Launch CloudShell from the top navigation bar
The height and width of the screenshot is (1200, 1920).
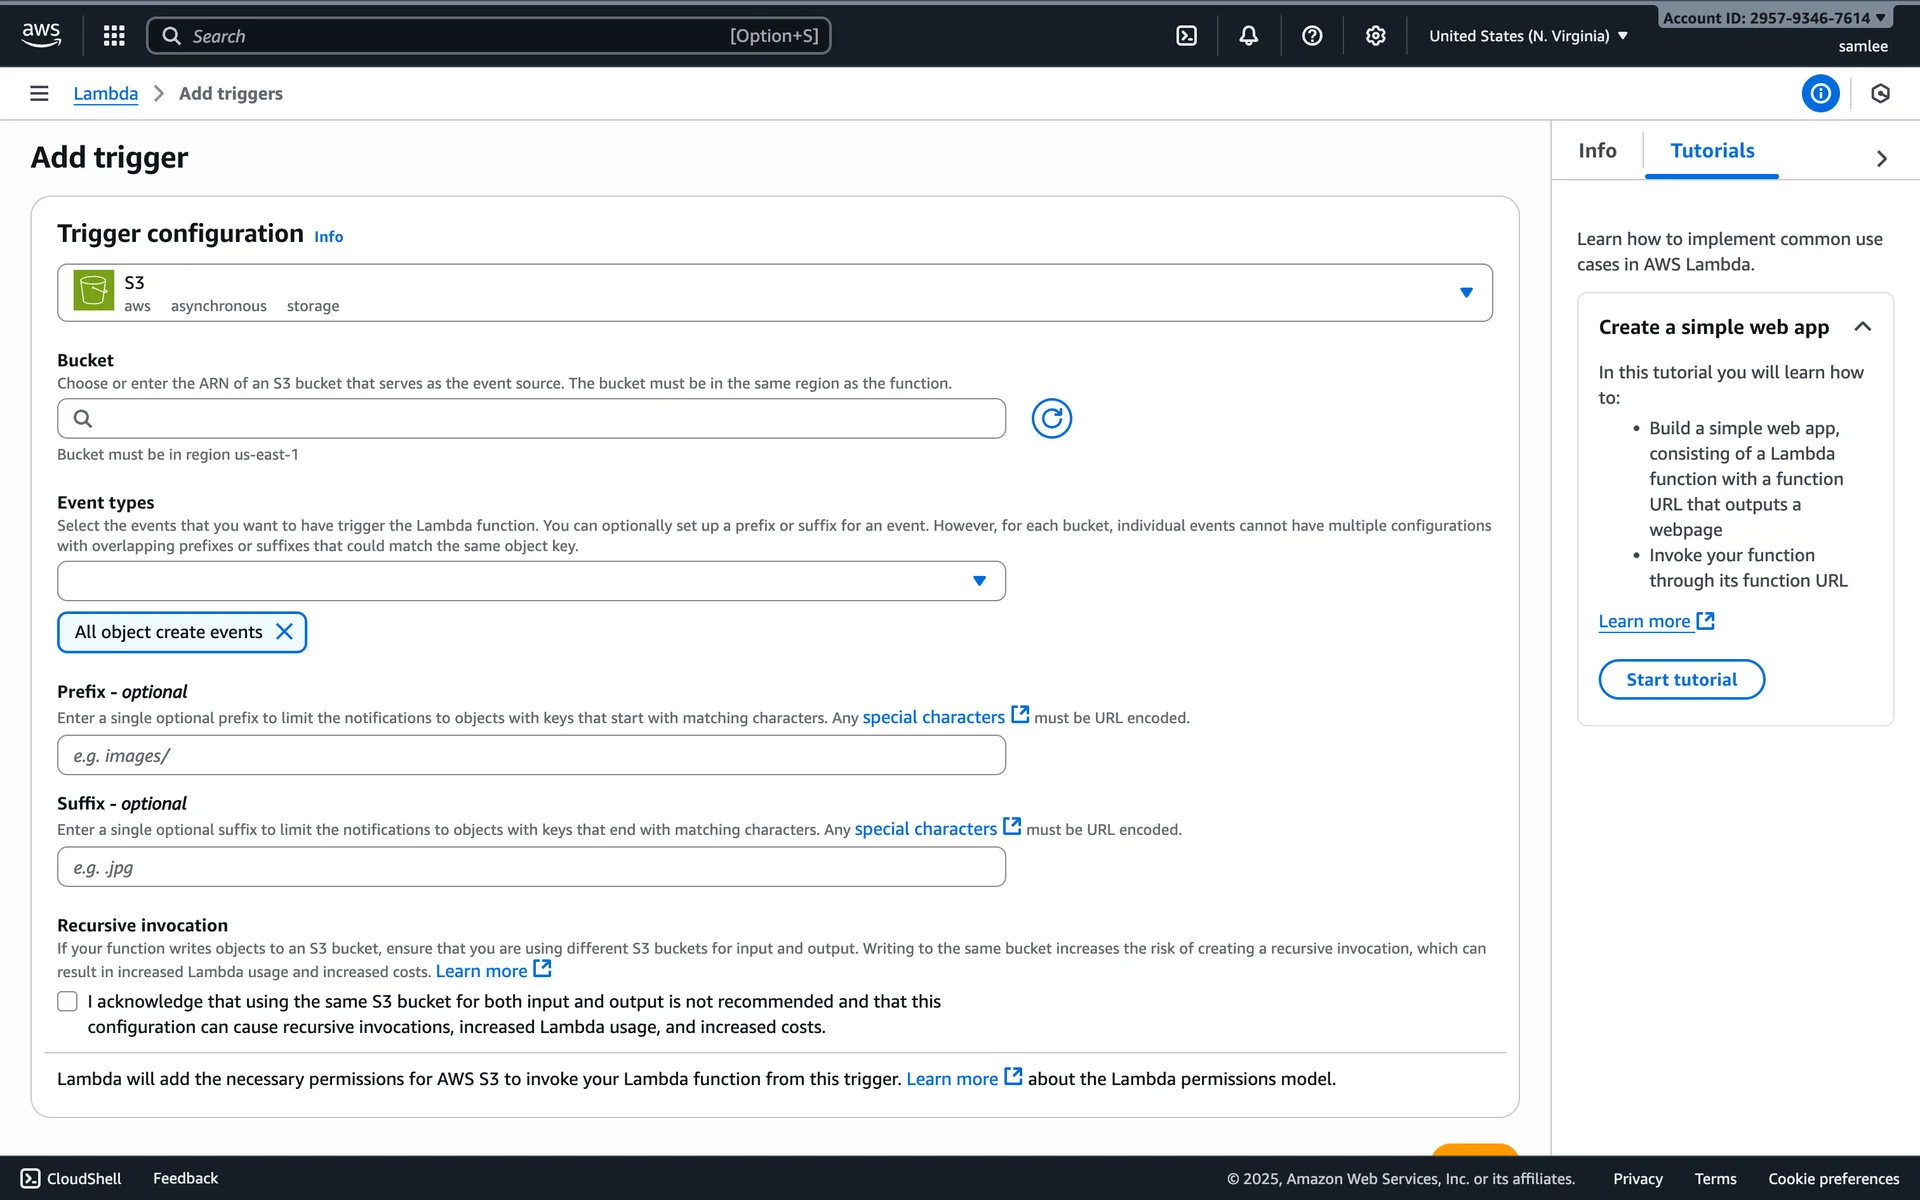(1186, 36)
